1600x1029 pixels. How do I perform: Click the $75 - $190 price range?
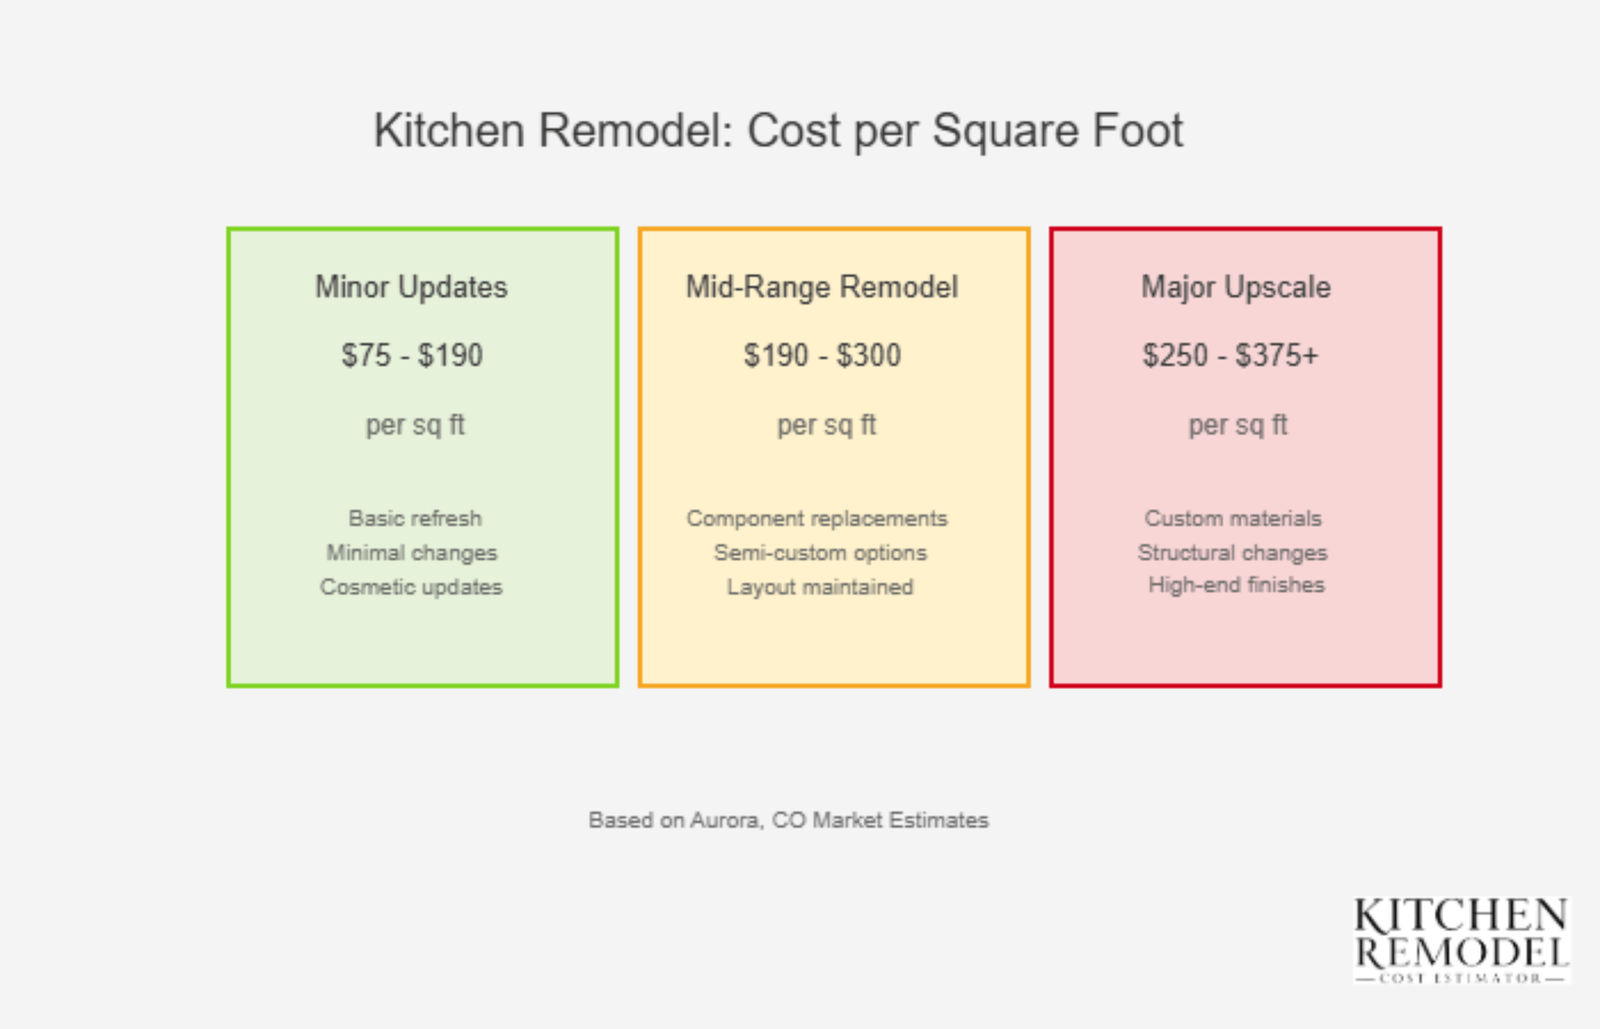(x=412, y=355)
